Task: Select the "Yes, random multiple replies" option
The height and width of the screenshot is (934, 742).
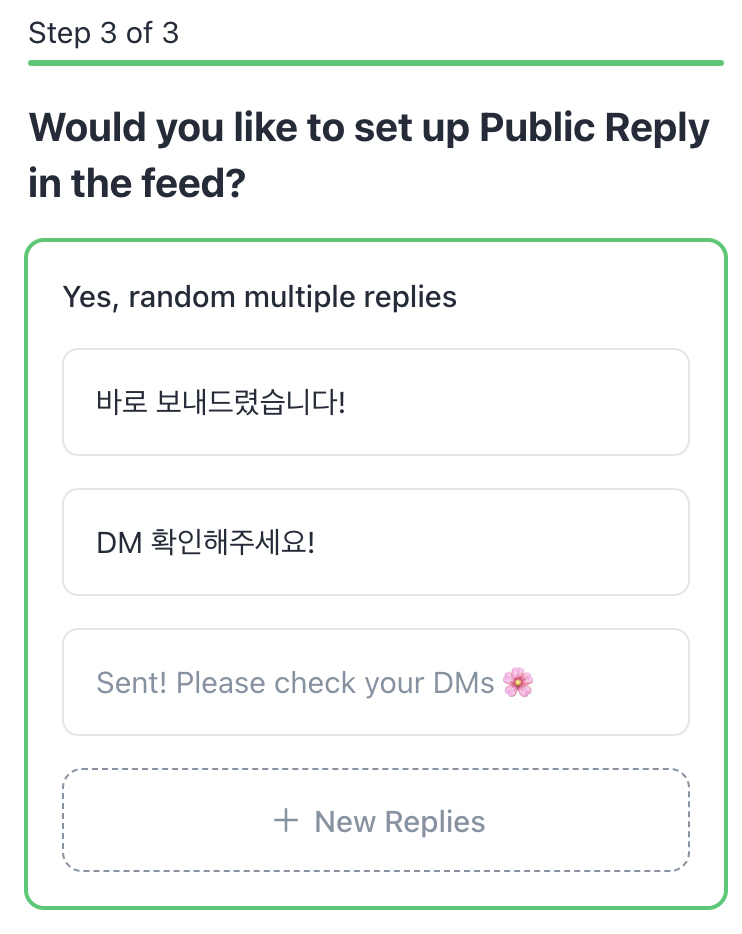Action: (259, 297)
